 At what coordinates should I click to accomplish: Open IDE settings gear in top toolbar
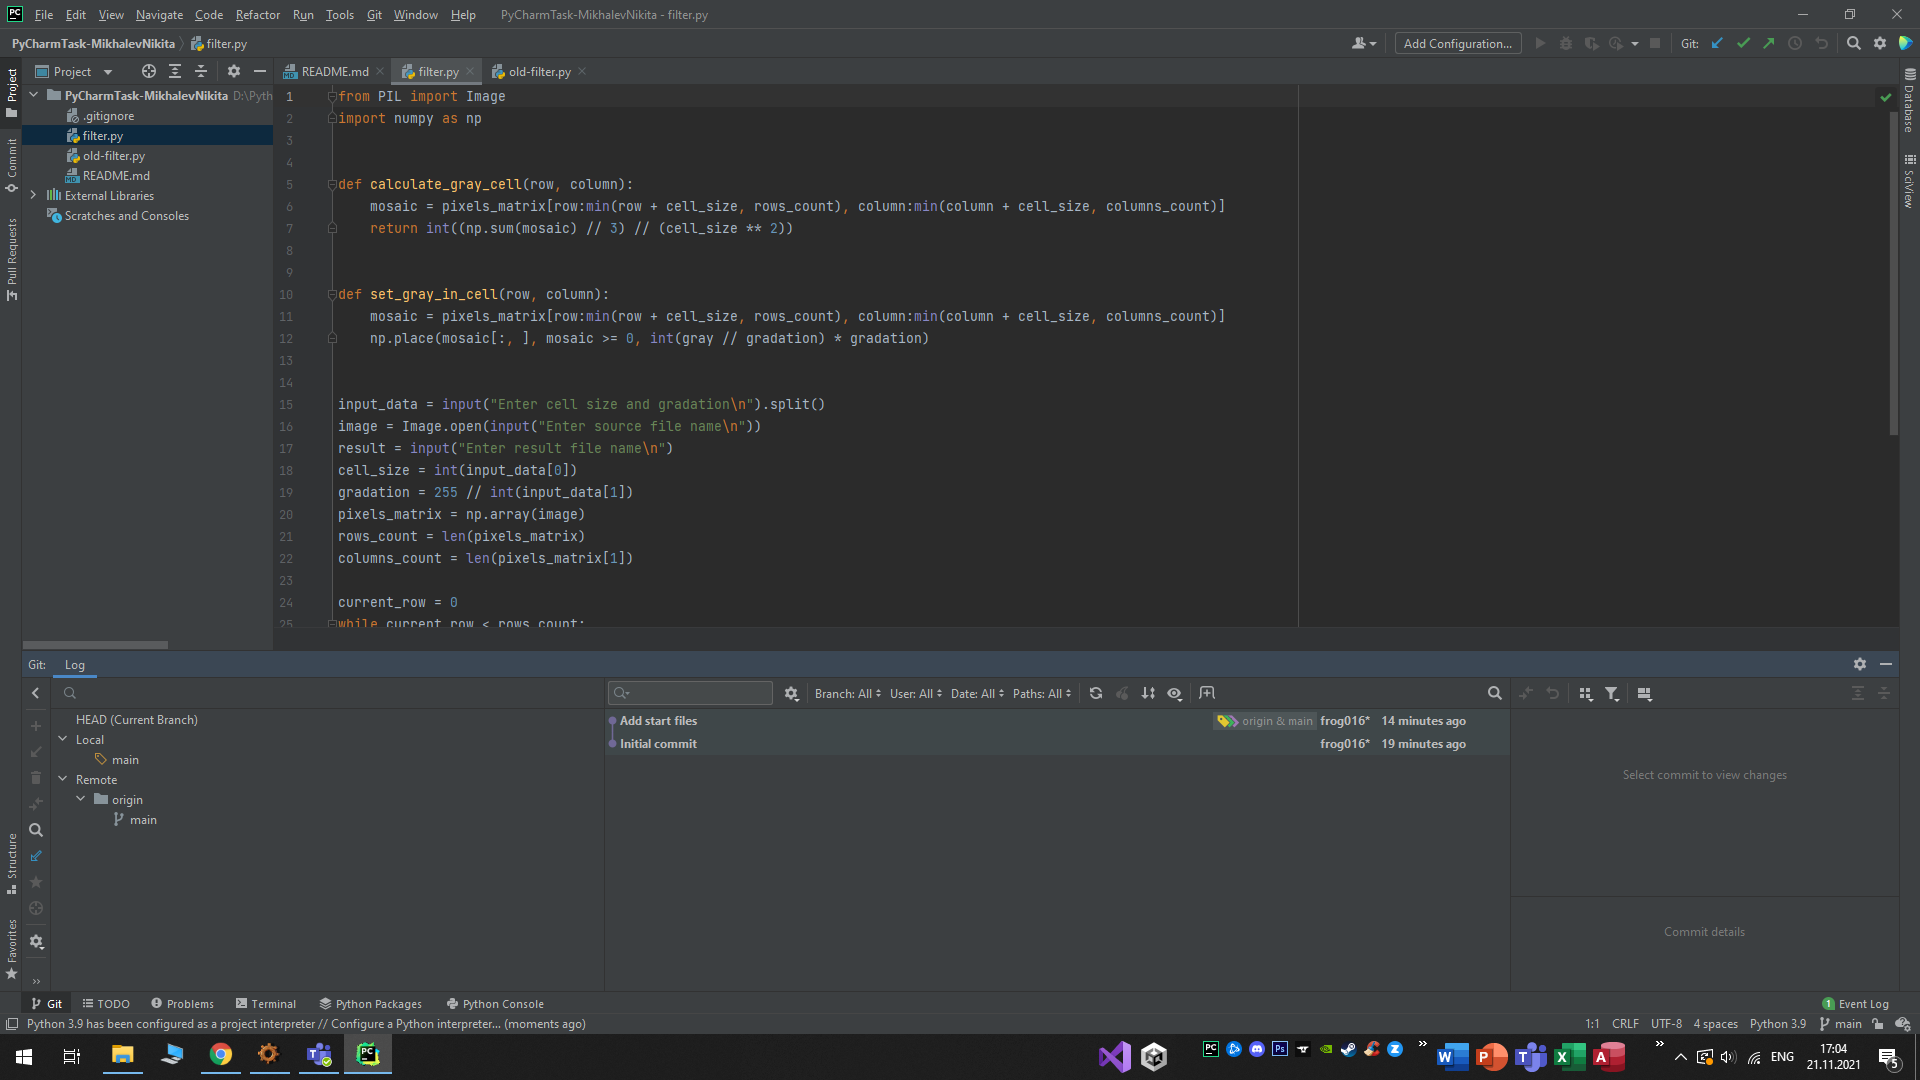pos(1880,44)
